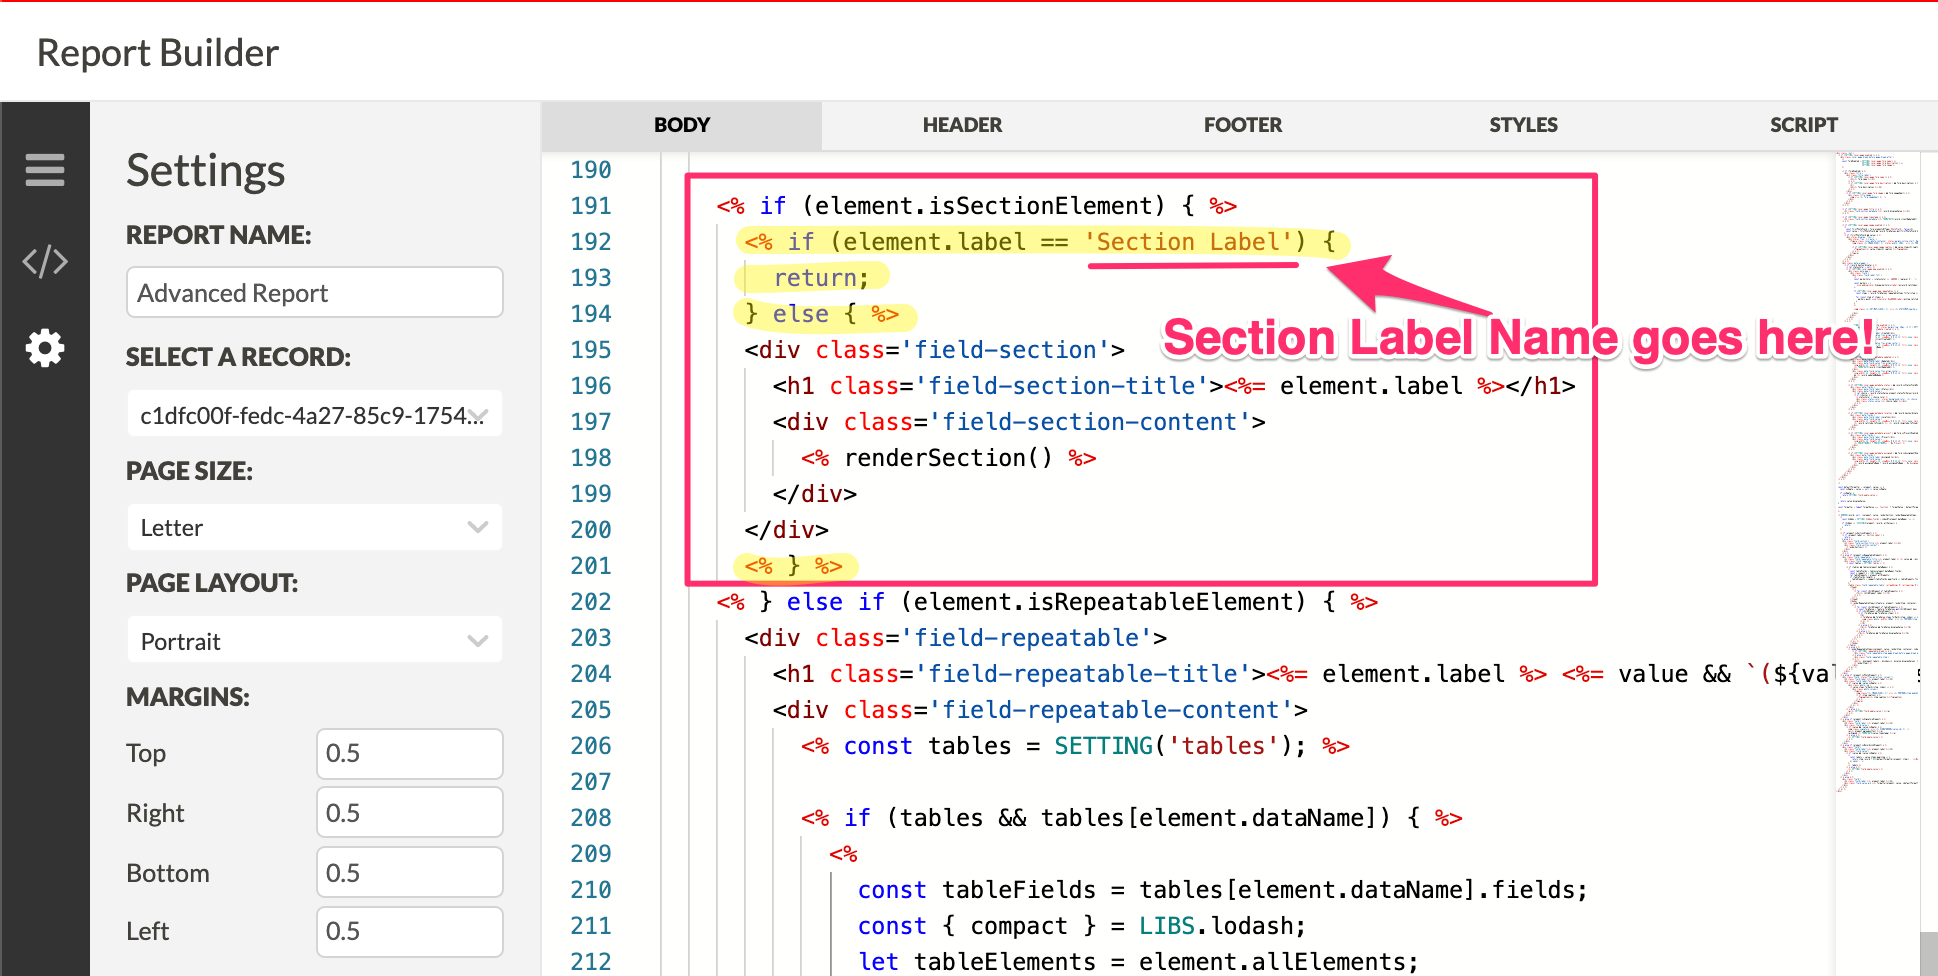Open the hamburger menu icon
The height and width of the screenshot is (976, 1938).
tap(45, 170)
